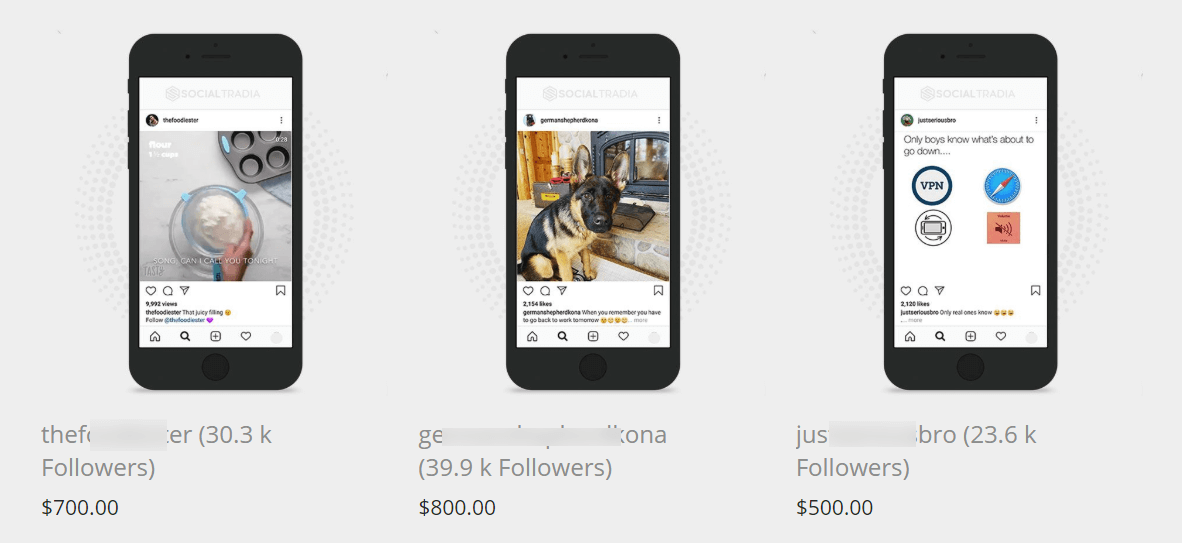Open three-dot menu on justseriousbro post
This screenshot has height=543, width=1182.
pos(1036,120)
